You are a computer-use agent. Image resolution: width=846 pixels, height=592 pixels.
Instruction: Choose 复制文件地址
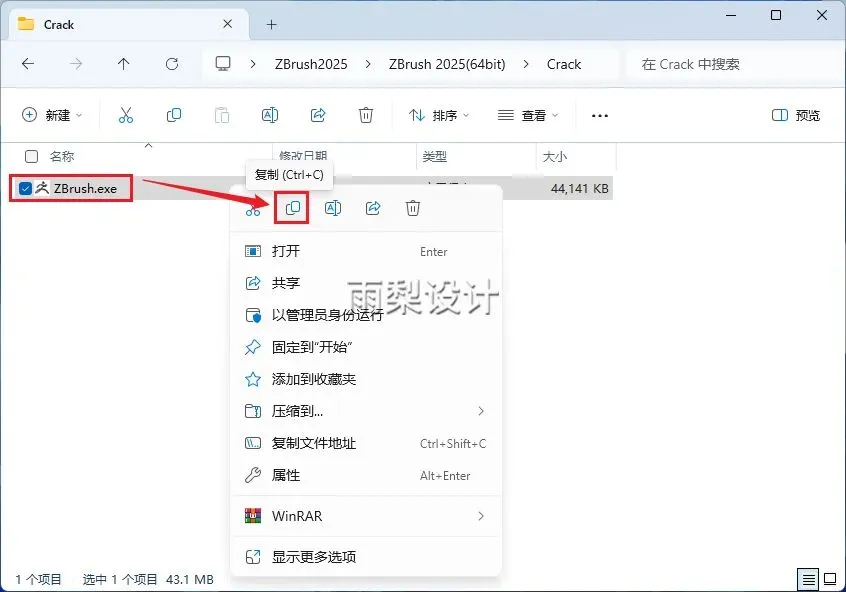click(366, 443)
